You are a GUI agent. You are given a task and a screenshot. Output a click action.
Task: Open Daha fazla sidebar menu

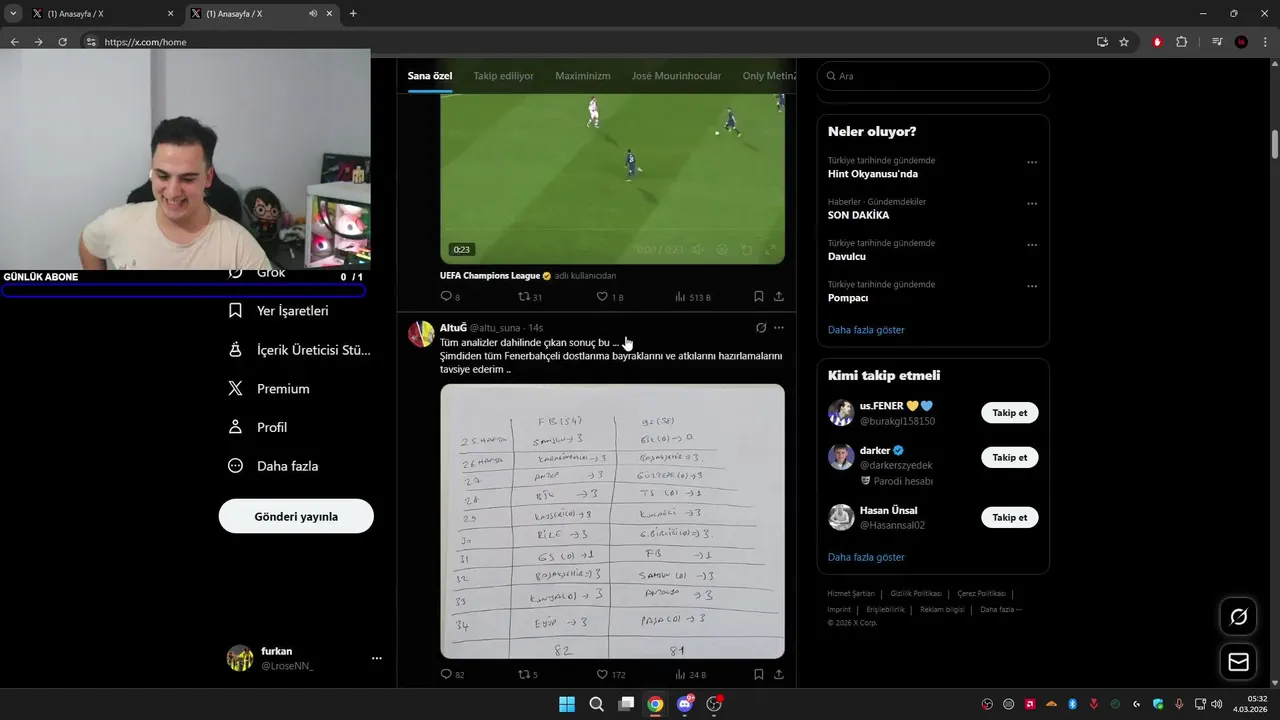click(273, 466)
